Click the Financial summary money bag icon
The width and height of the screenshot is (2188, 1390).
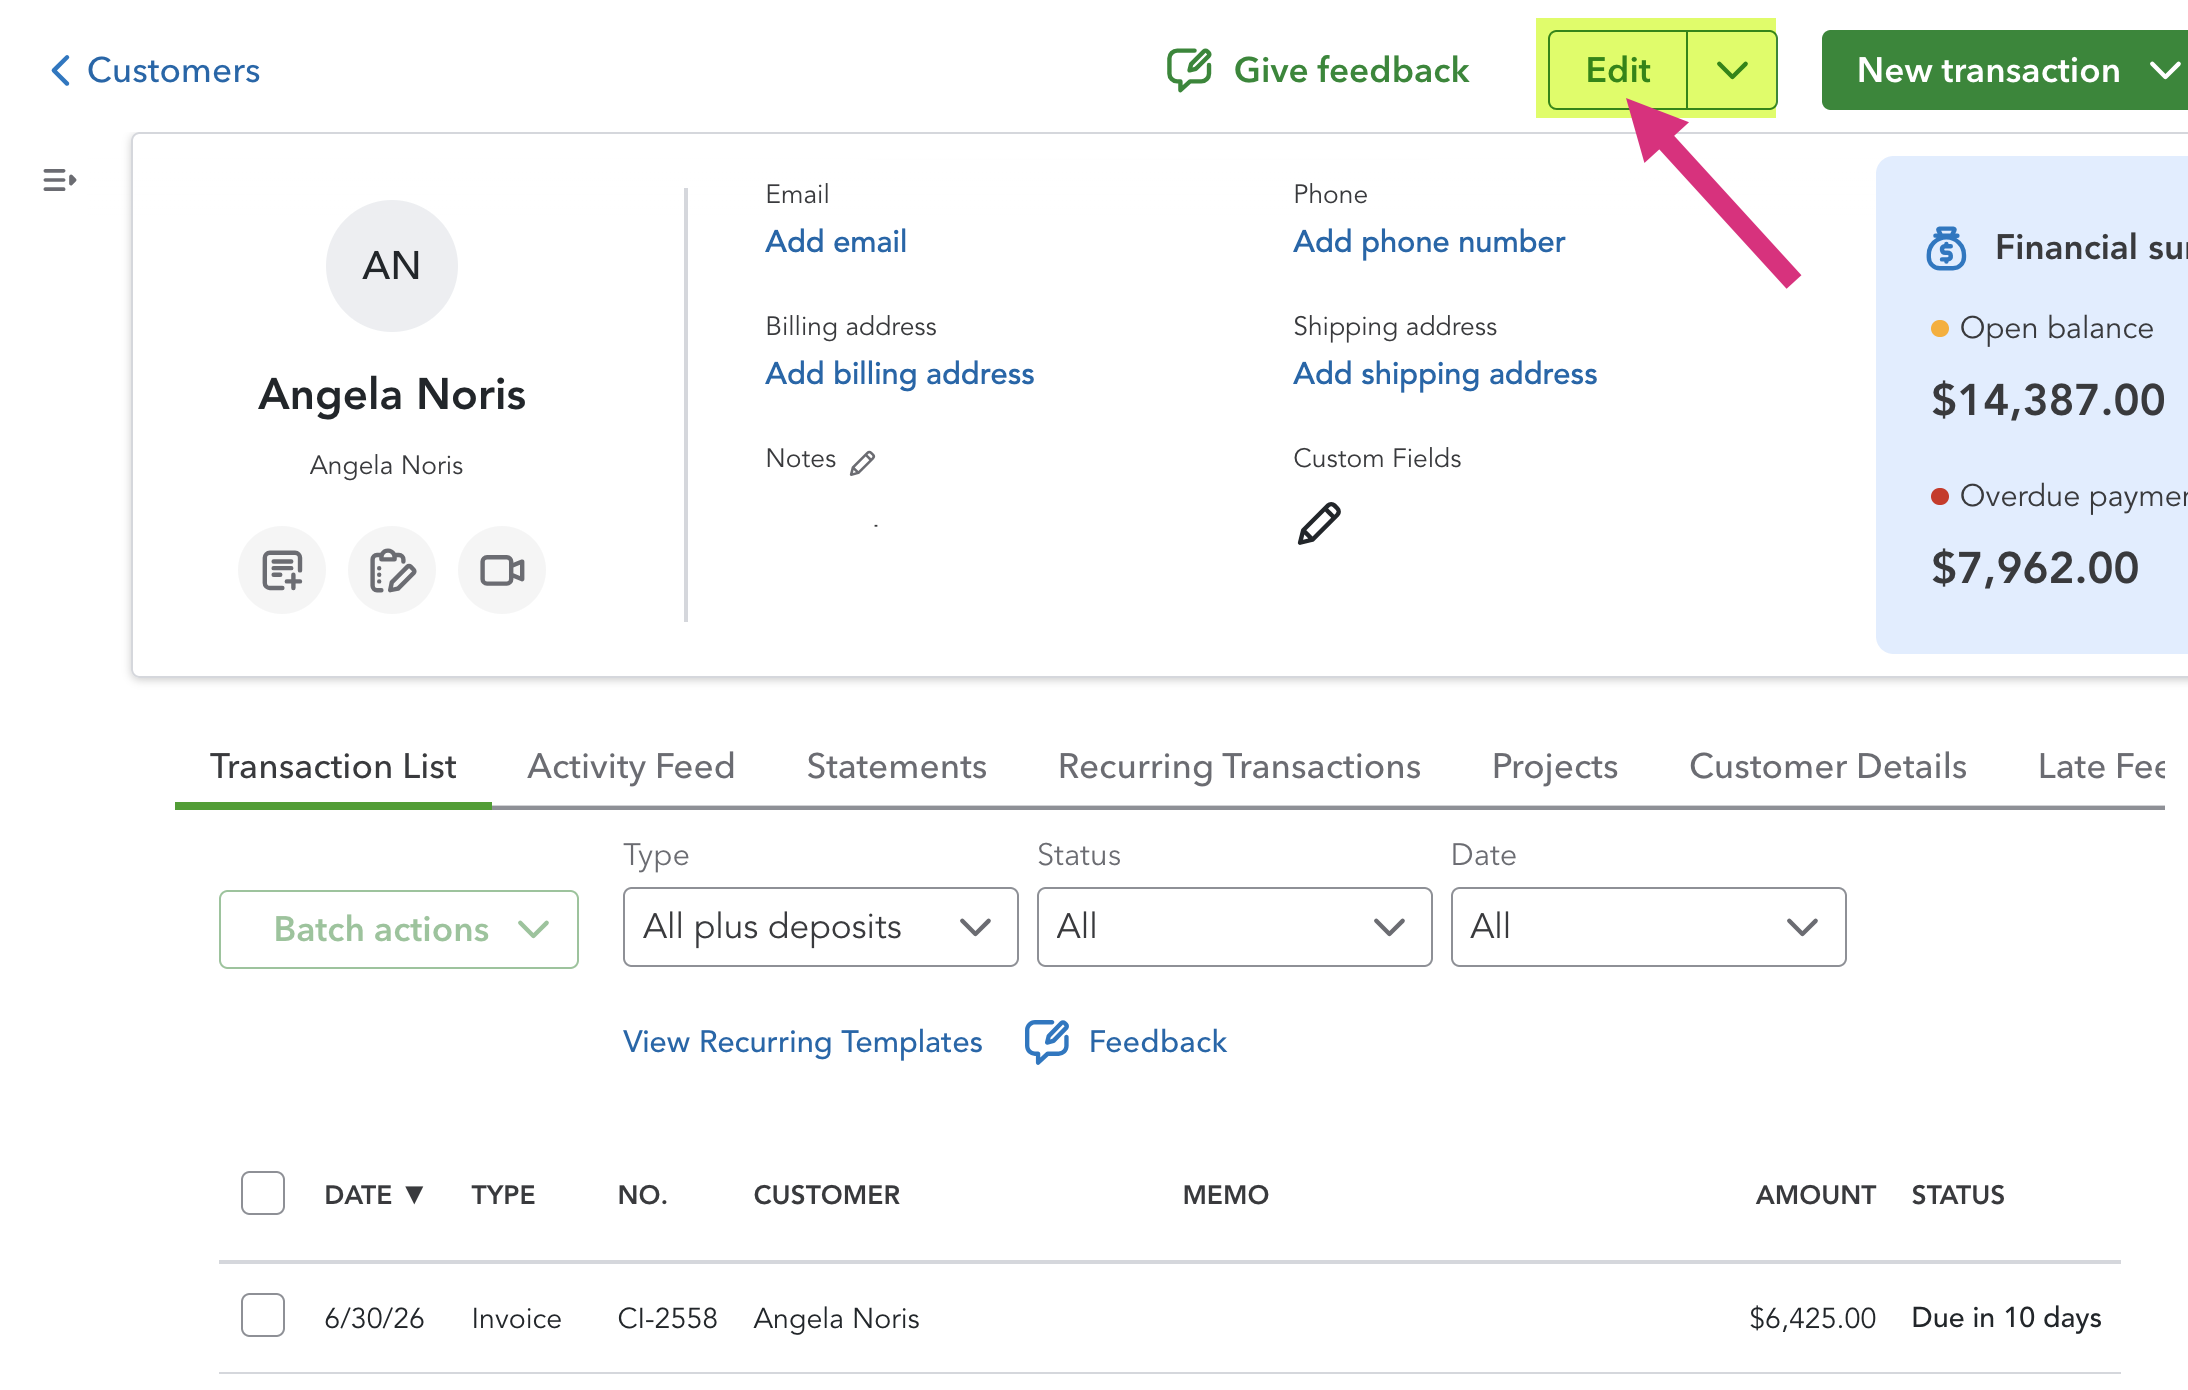(1946, 248)
